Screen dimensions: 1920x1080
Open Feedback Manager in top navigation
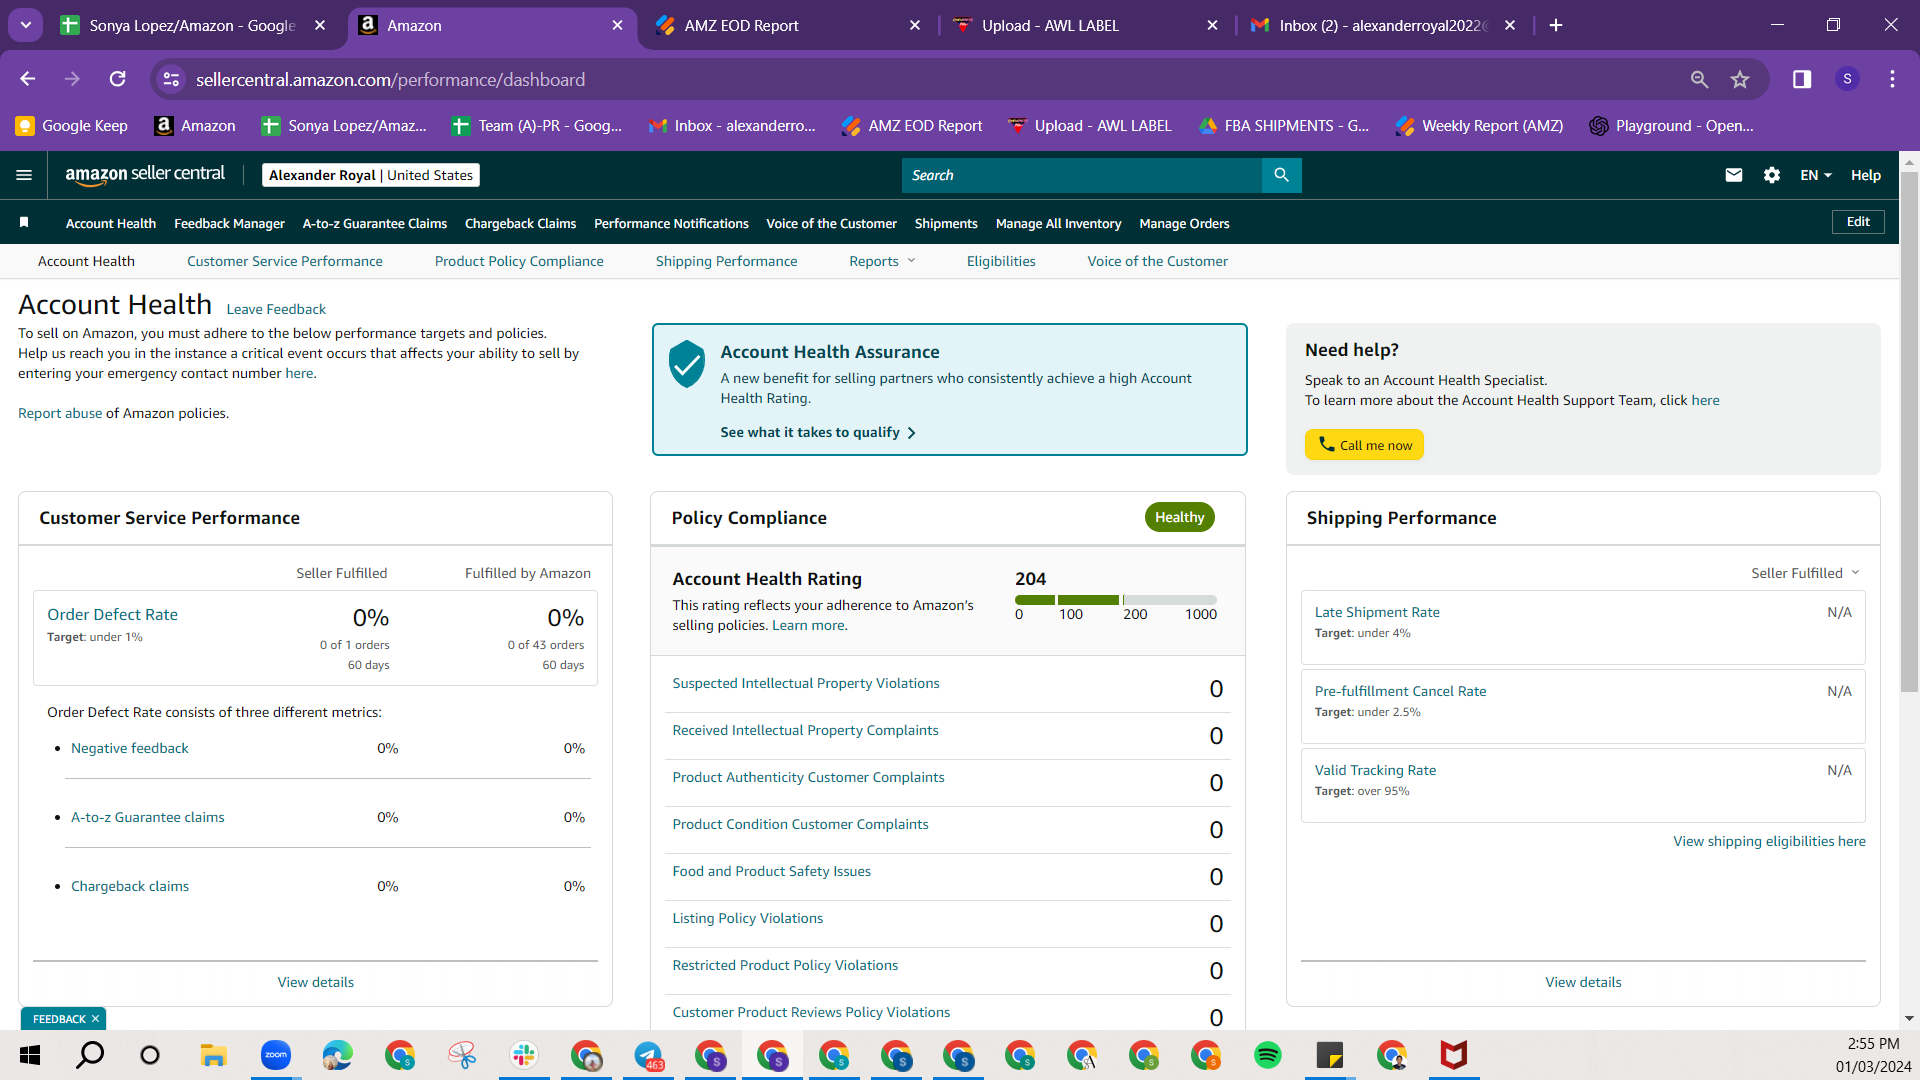point(229,223)
